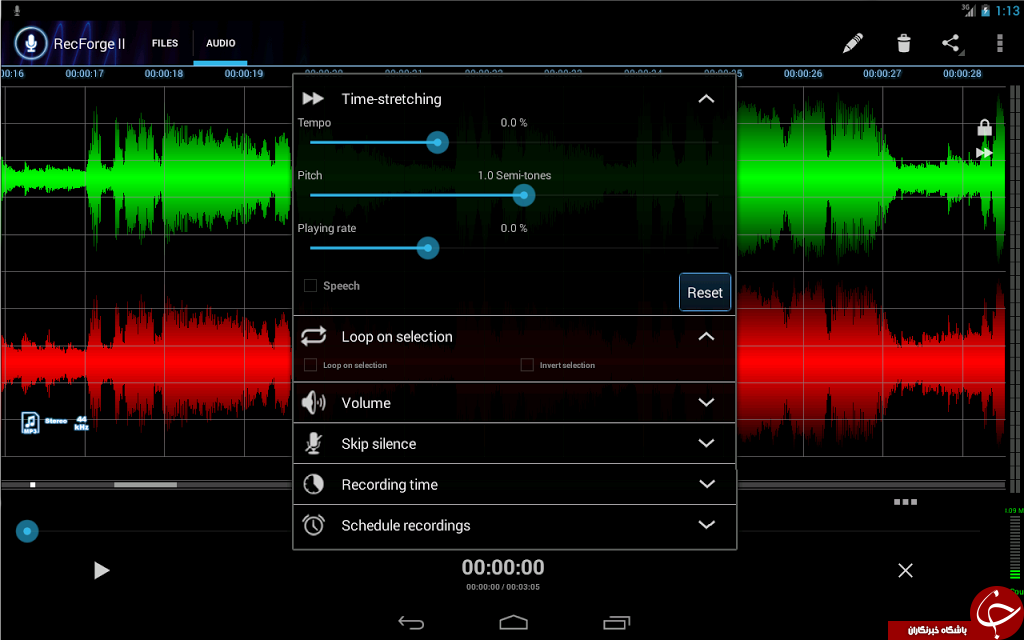Click the 1:13 status bar clock
Screen dimensions: 1024x640
tap(1008, 10)
